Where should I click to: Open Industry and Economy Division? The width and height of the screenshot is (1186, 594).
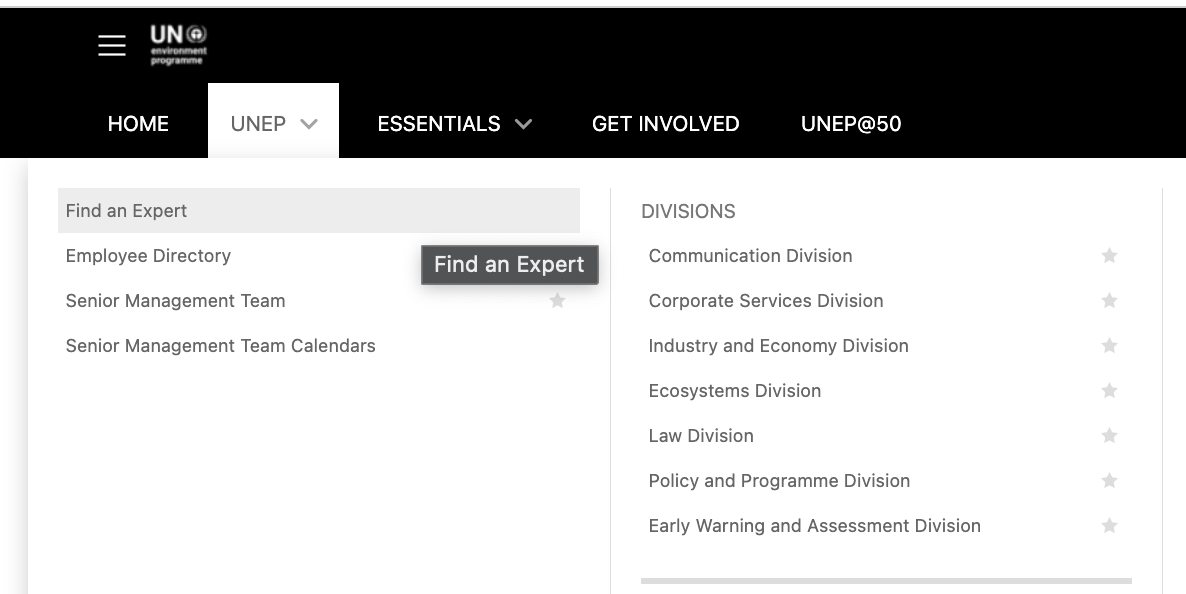[778, 346]
